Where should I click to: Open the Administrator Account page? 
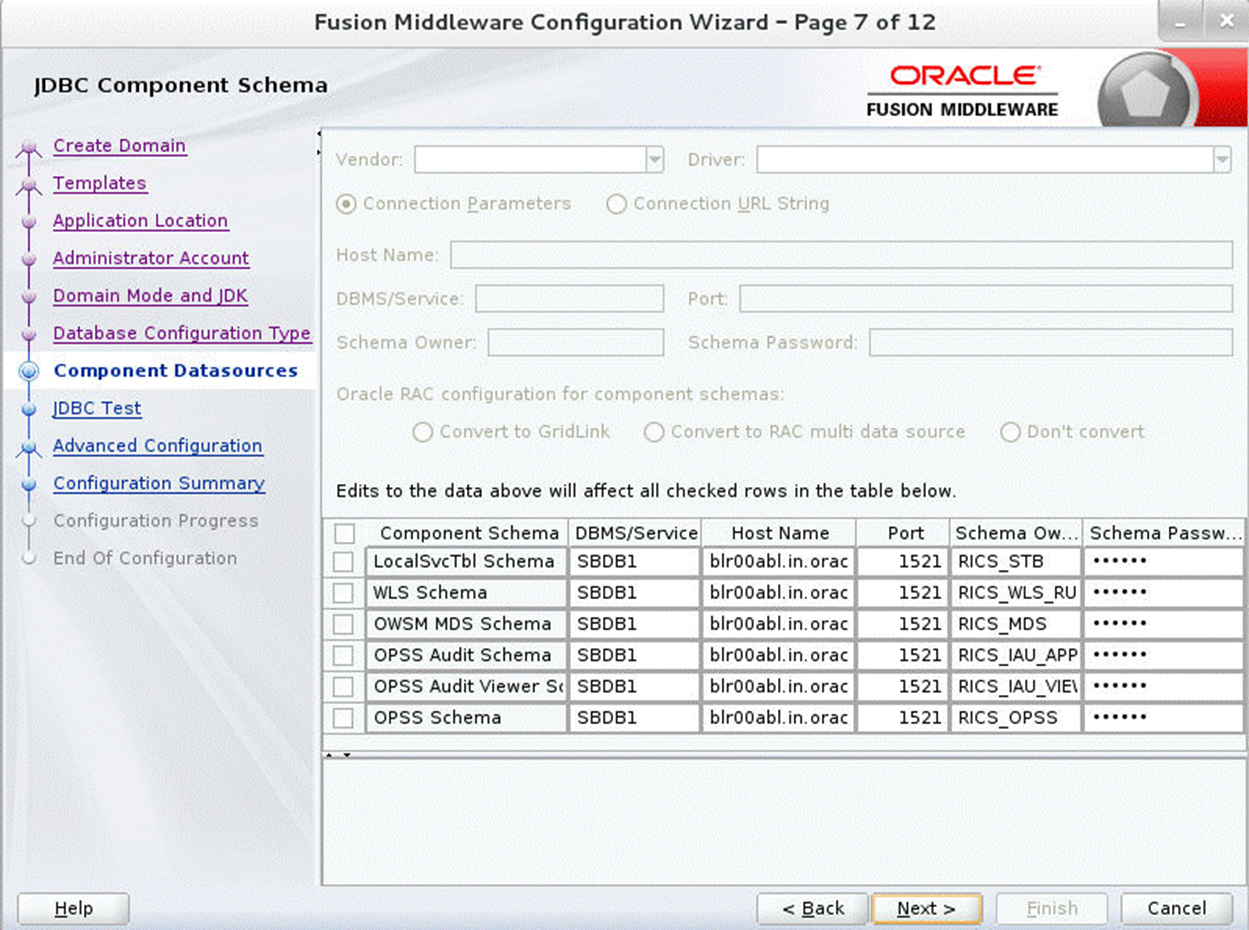151,258
